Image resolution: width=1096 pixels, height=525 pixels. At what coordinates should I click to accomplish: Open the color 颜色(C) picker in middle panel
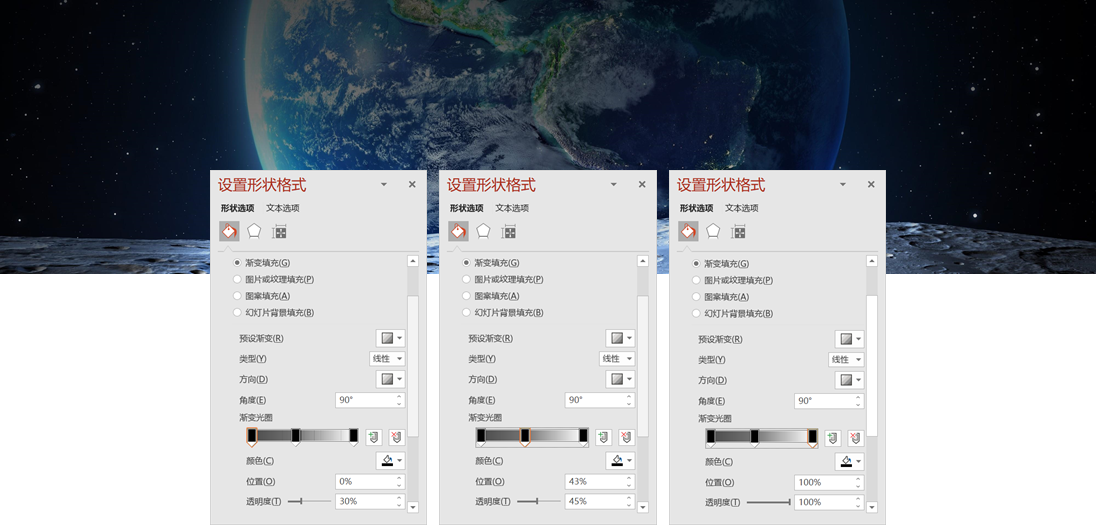(x=621, y=460)
